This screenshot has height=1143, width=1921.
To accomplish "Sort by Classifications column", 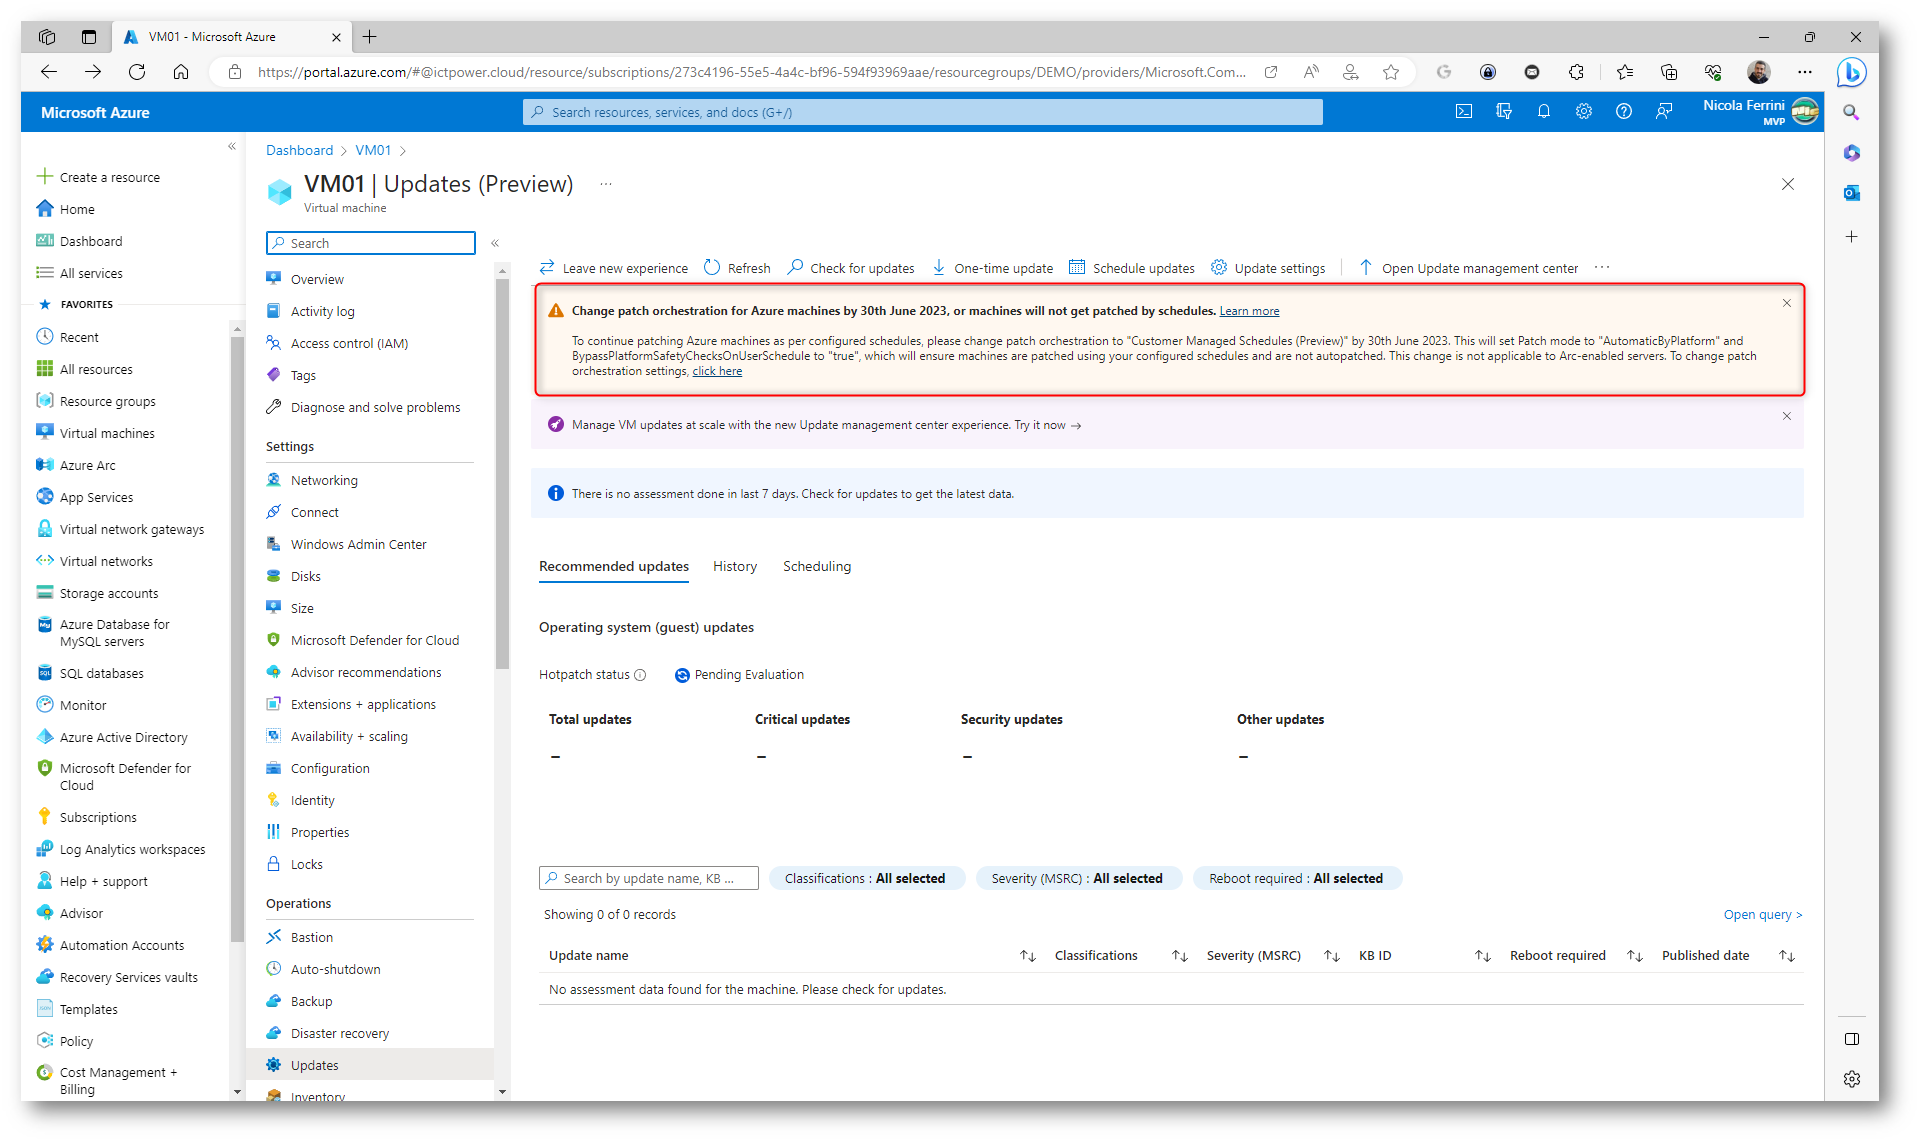I will 1180,956.
